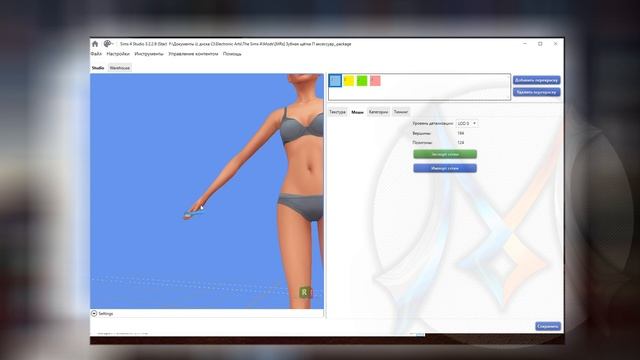Click the Вершины vertex count value 184
Viewport: 640px width, 360px height.
coord(460,133)
